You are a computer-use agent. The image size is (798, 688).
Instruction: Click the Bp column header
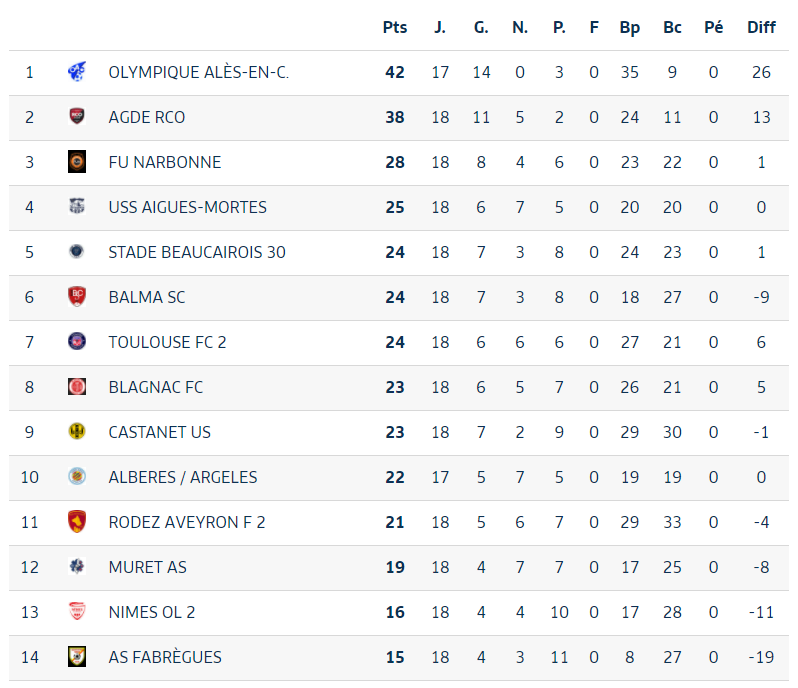(x=630, y=27)
